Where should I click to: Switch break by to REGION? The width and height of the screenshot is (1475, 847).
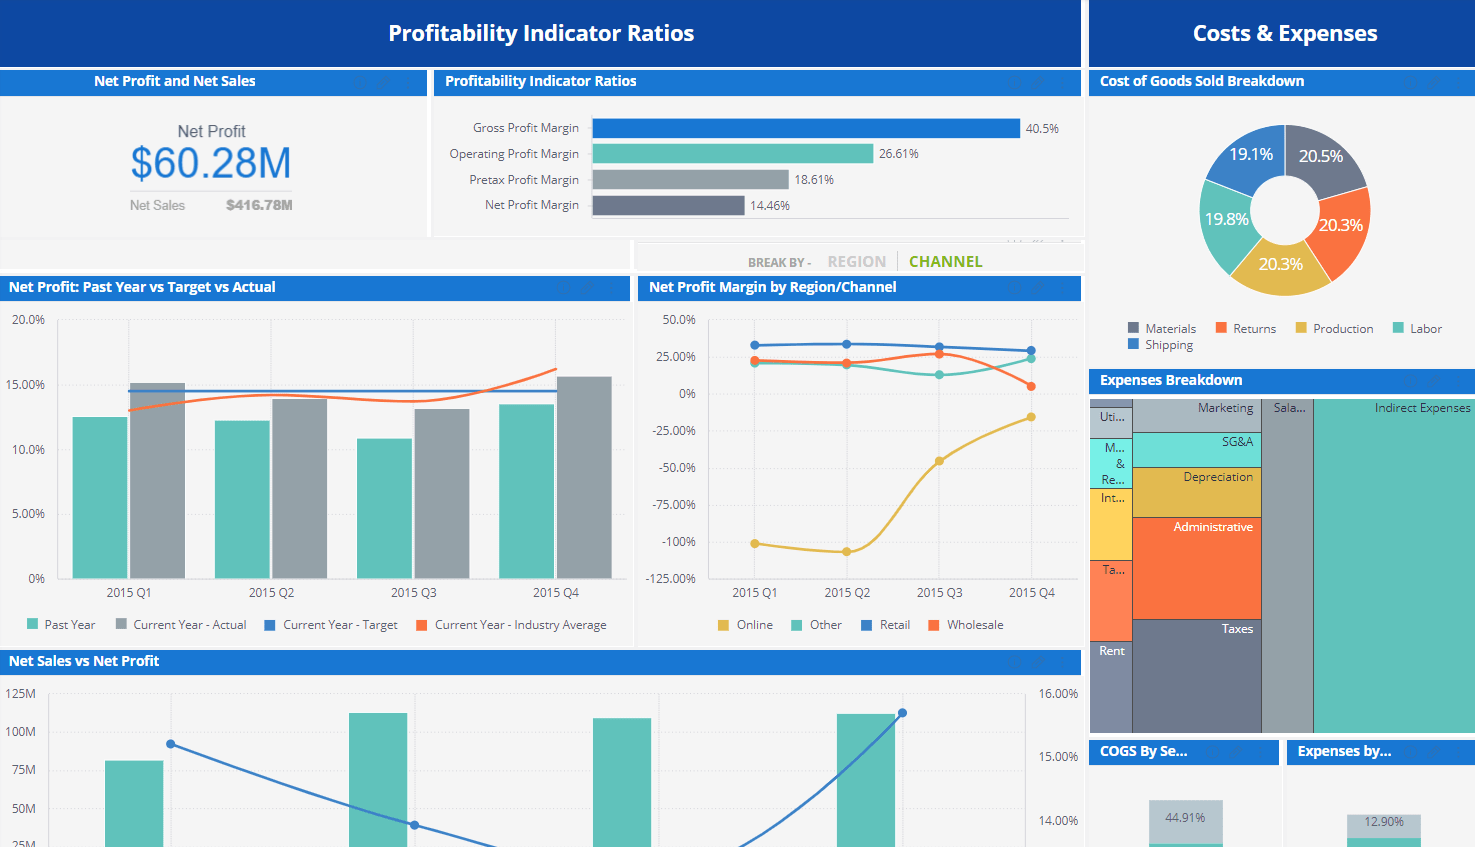point(856,261)
